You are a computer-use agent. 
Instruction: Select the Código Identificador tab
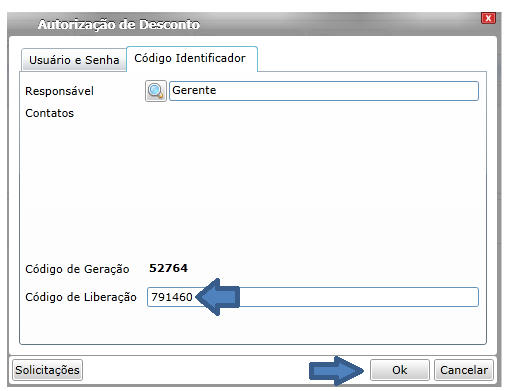tap(192, 58)
